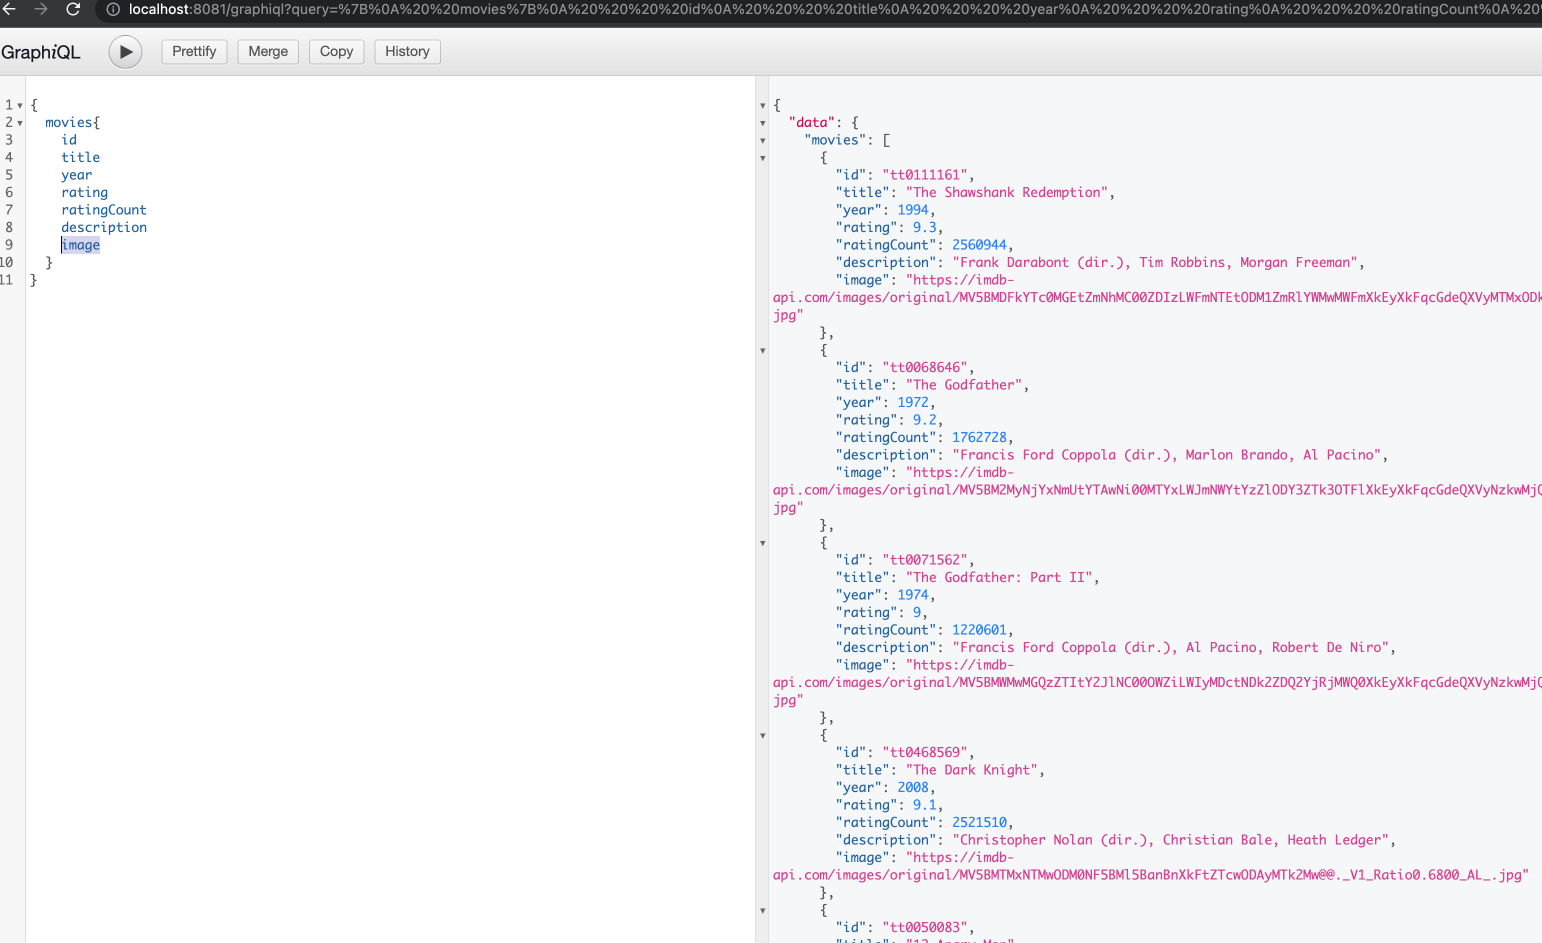Image resolution: width=1542 pixels, height=943 pixels.
Task: Click the GraphiQL title logo
Action: [41, 53]
